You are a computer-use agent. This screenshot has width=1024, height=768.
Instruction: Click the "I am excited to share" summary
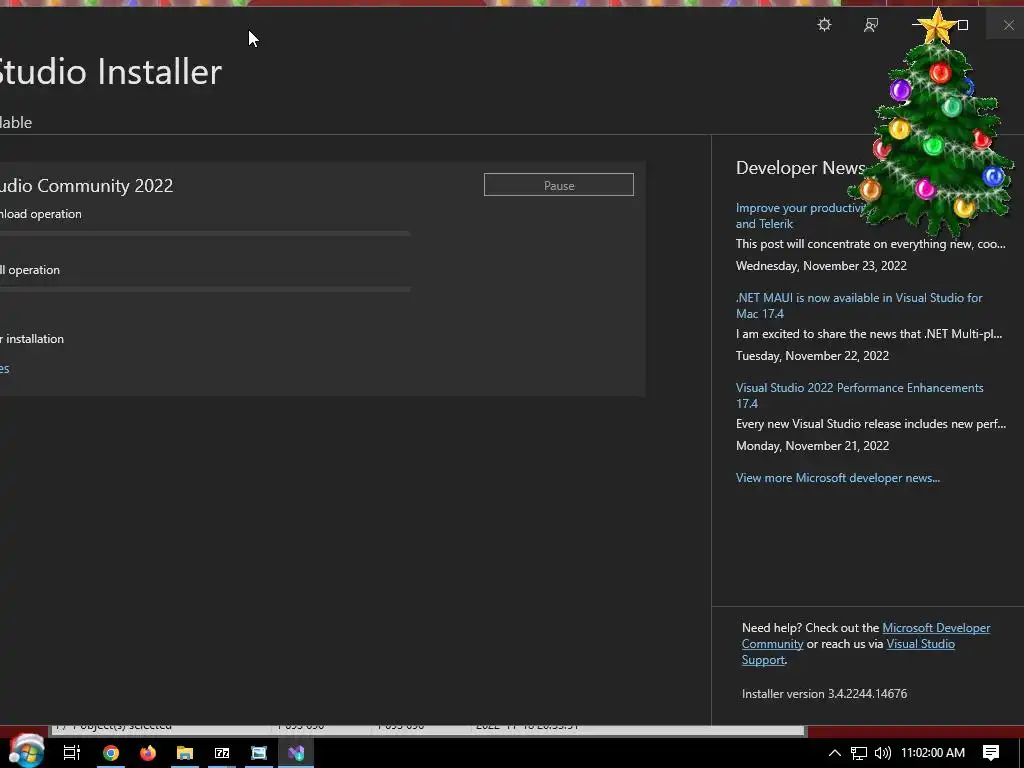[869, 334]
